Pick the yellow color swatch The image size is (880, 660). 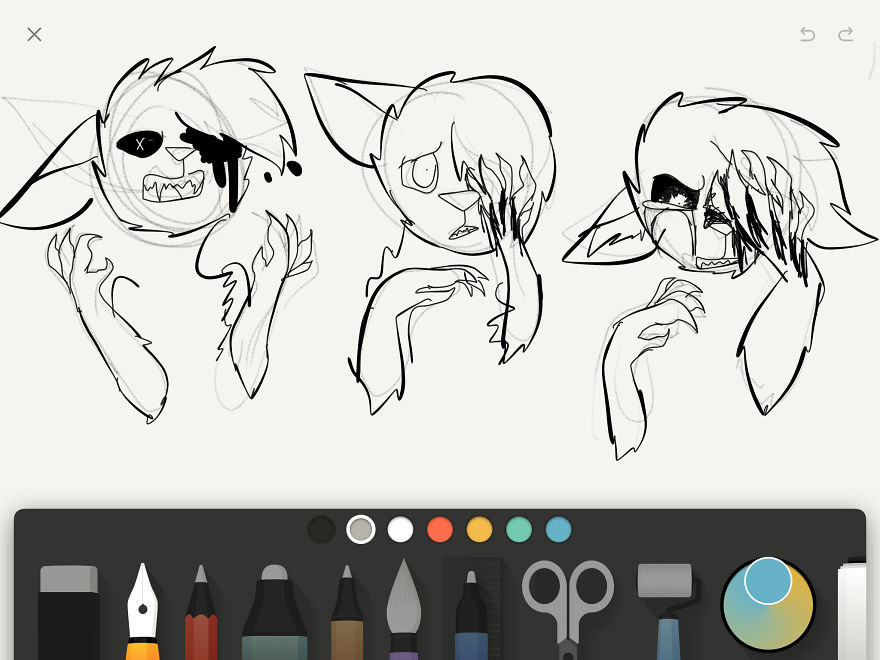click(x=480, y=529)
